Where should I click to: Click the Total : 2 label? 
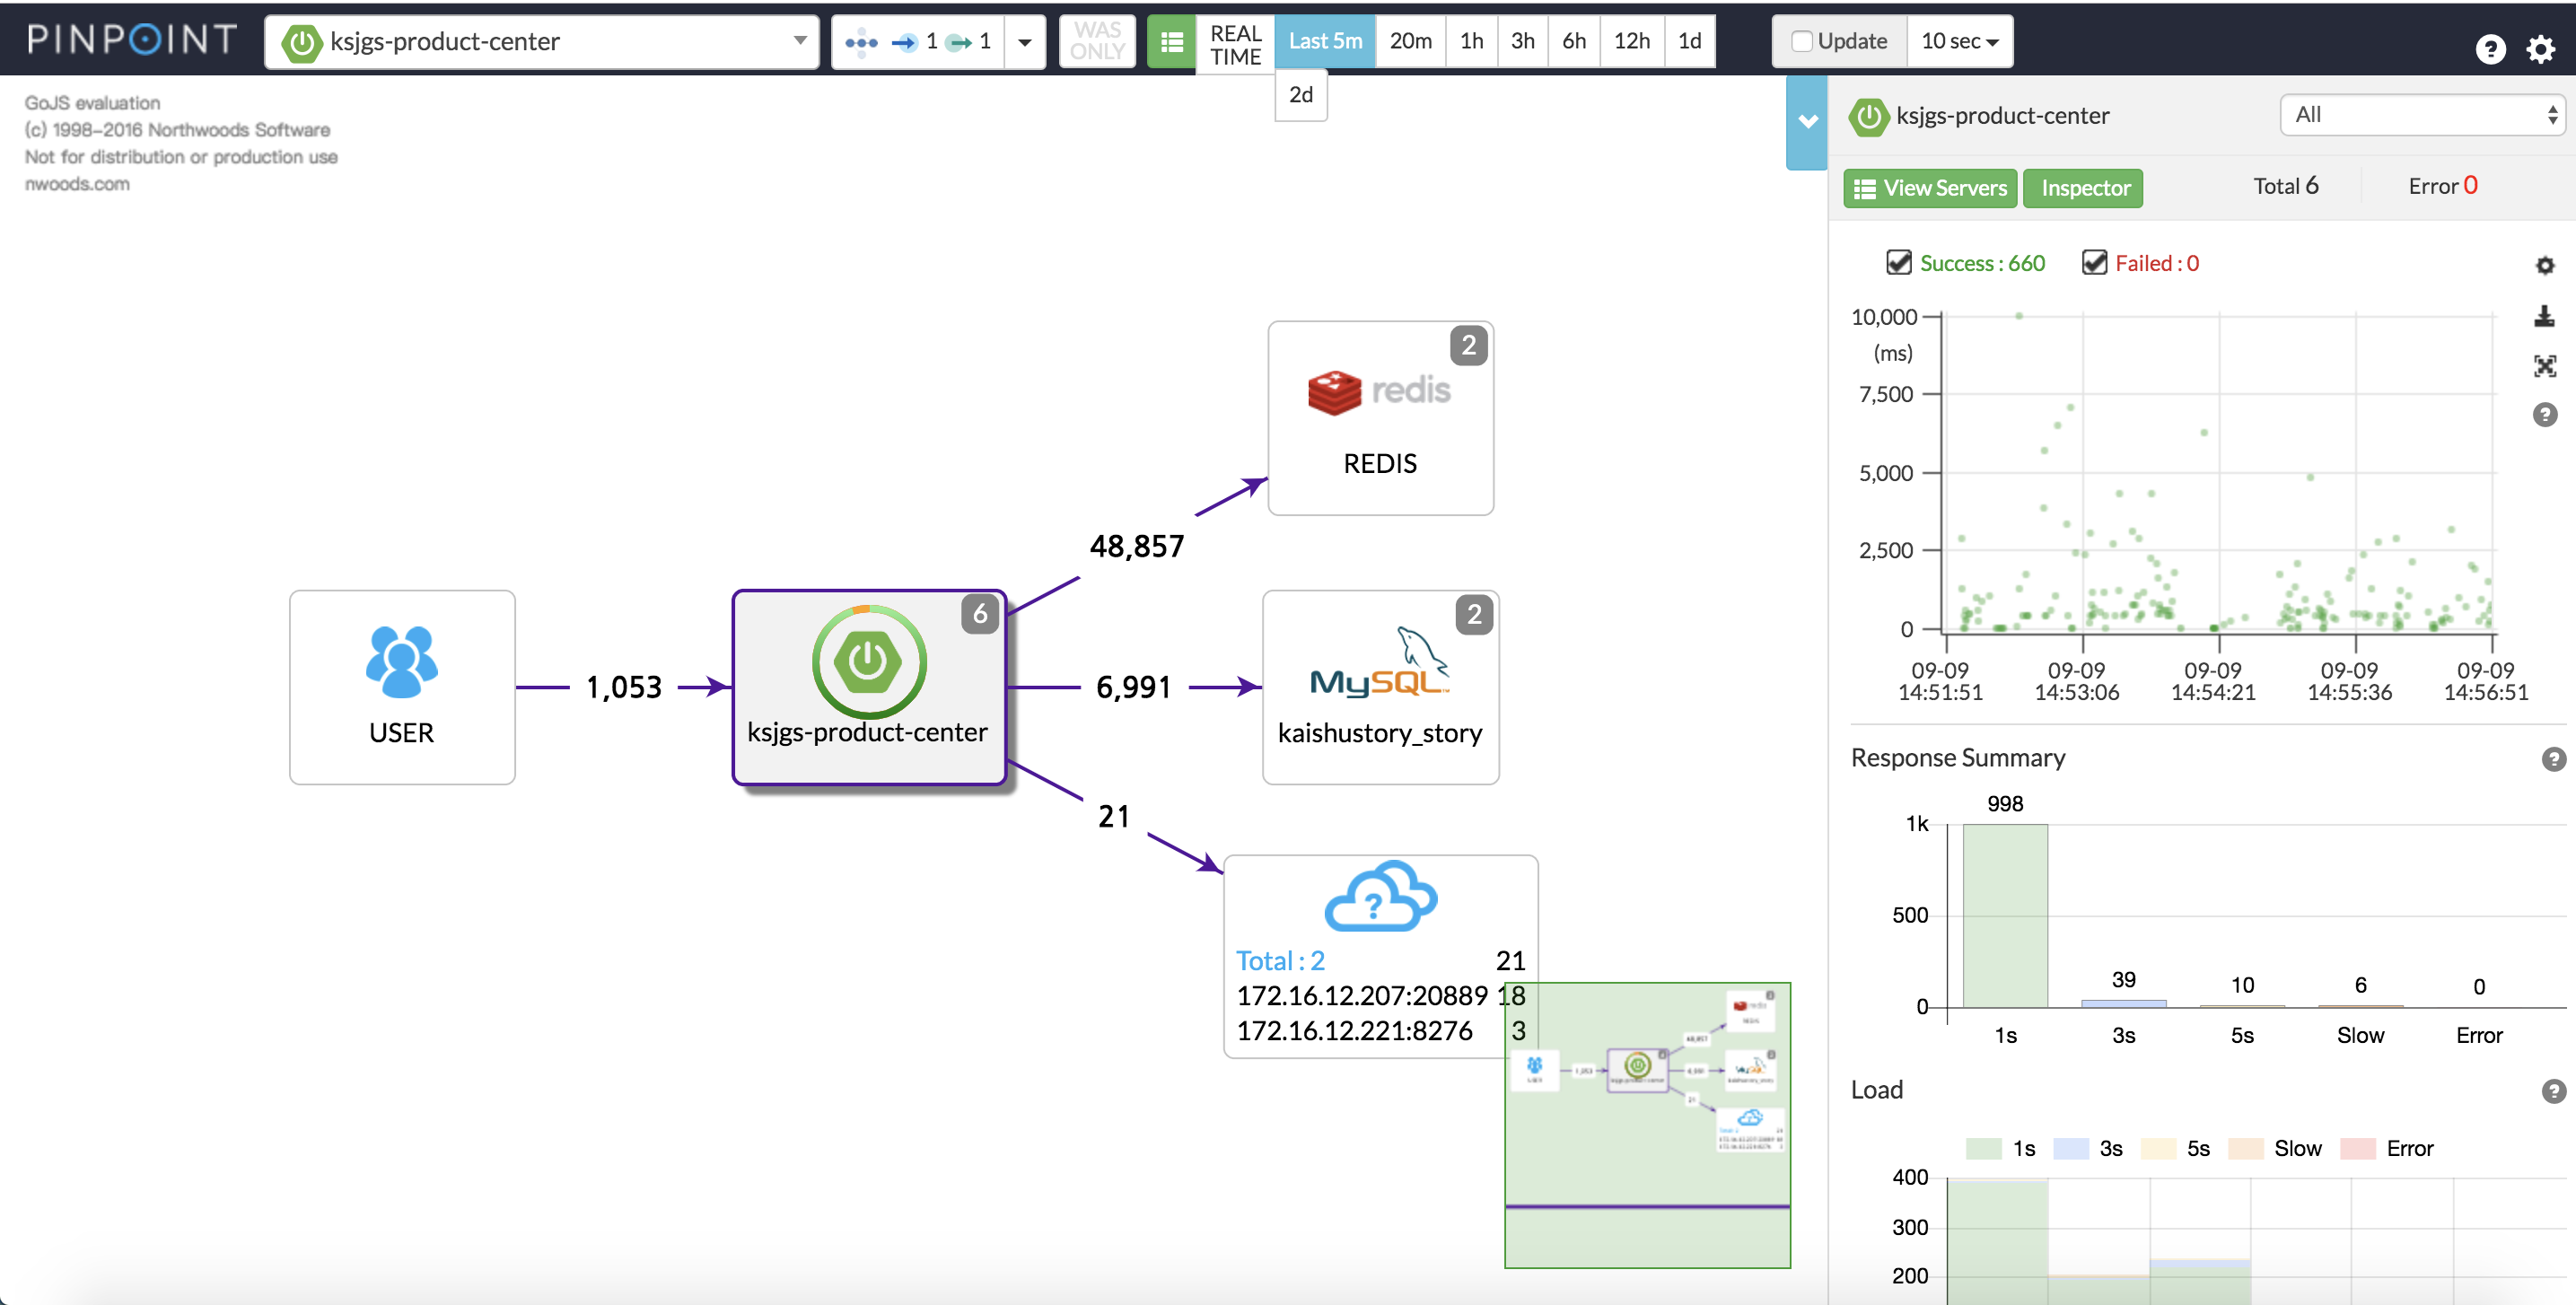1280,961
